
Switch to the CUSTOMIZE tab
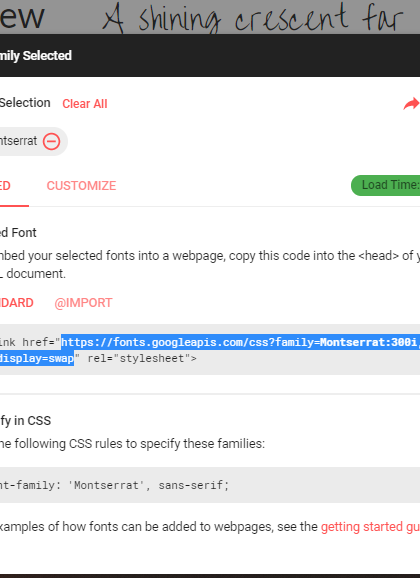click(81, 185)
